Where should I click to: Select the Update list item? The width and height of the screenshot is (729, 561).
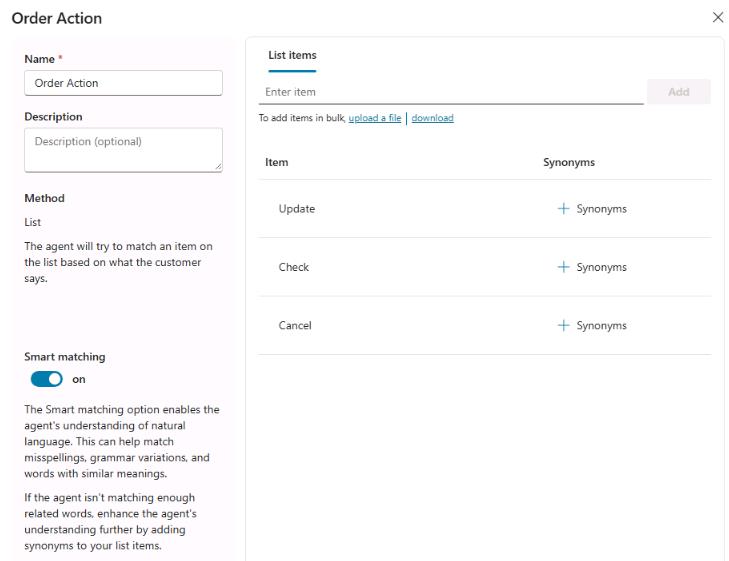click(x=297, y=209)
